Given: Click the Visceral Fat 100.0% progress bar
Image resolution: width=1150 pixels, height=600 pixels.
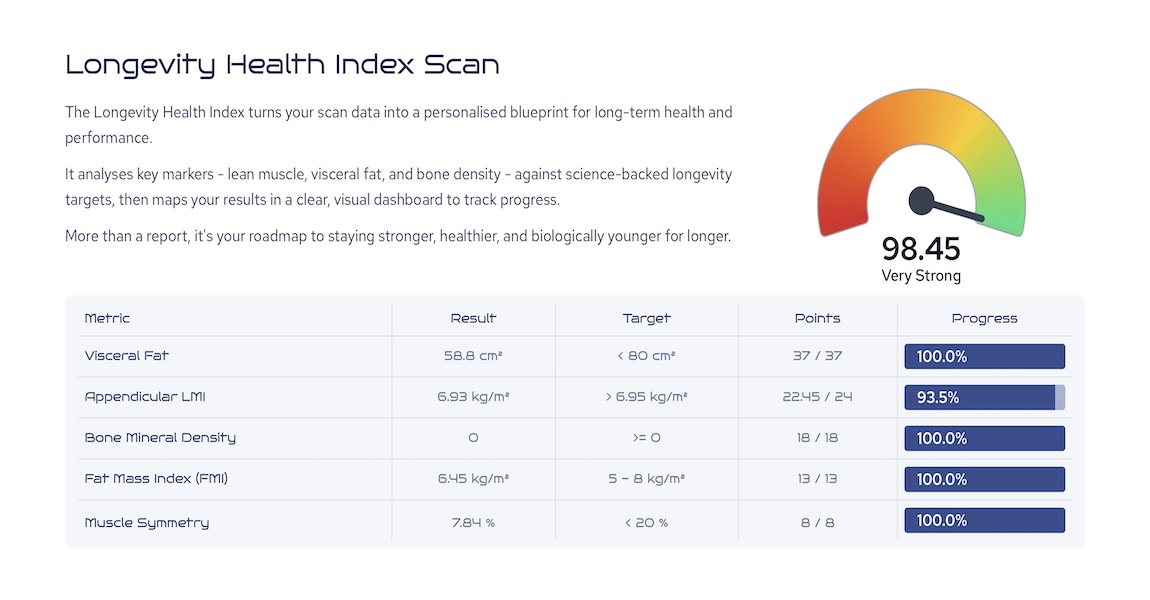Looking at the screenshot, I should tap(984, 356).
